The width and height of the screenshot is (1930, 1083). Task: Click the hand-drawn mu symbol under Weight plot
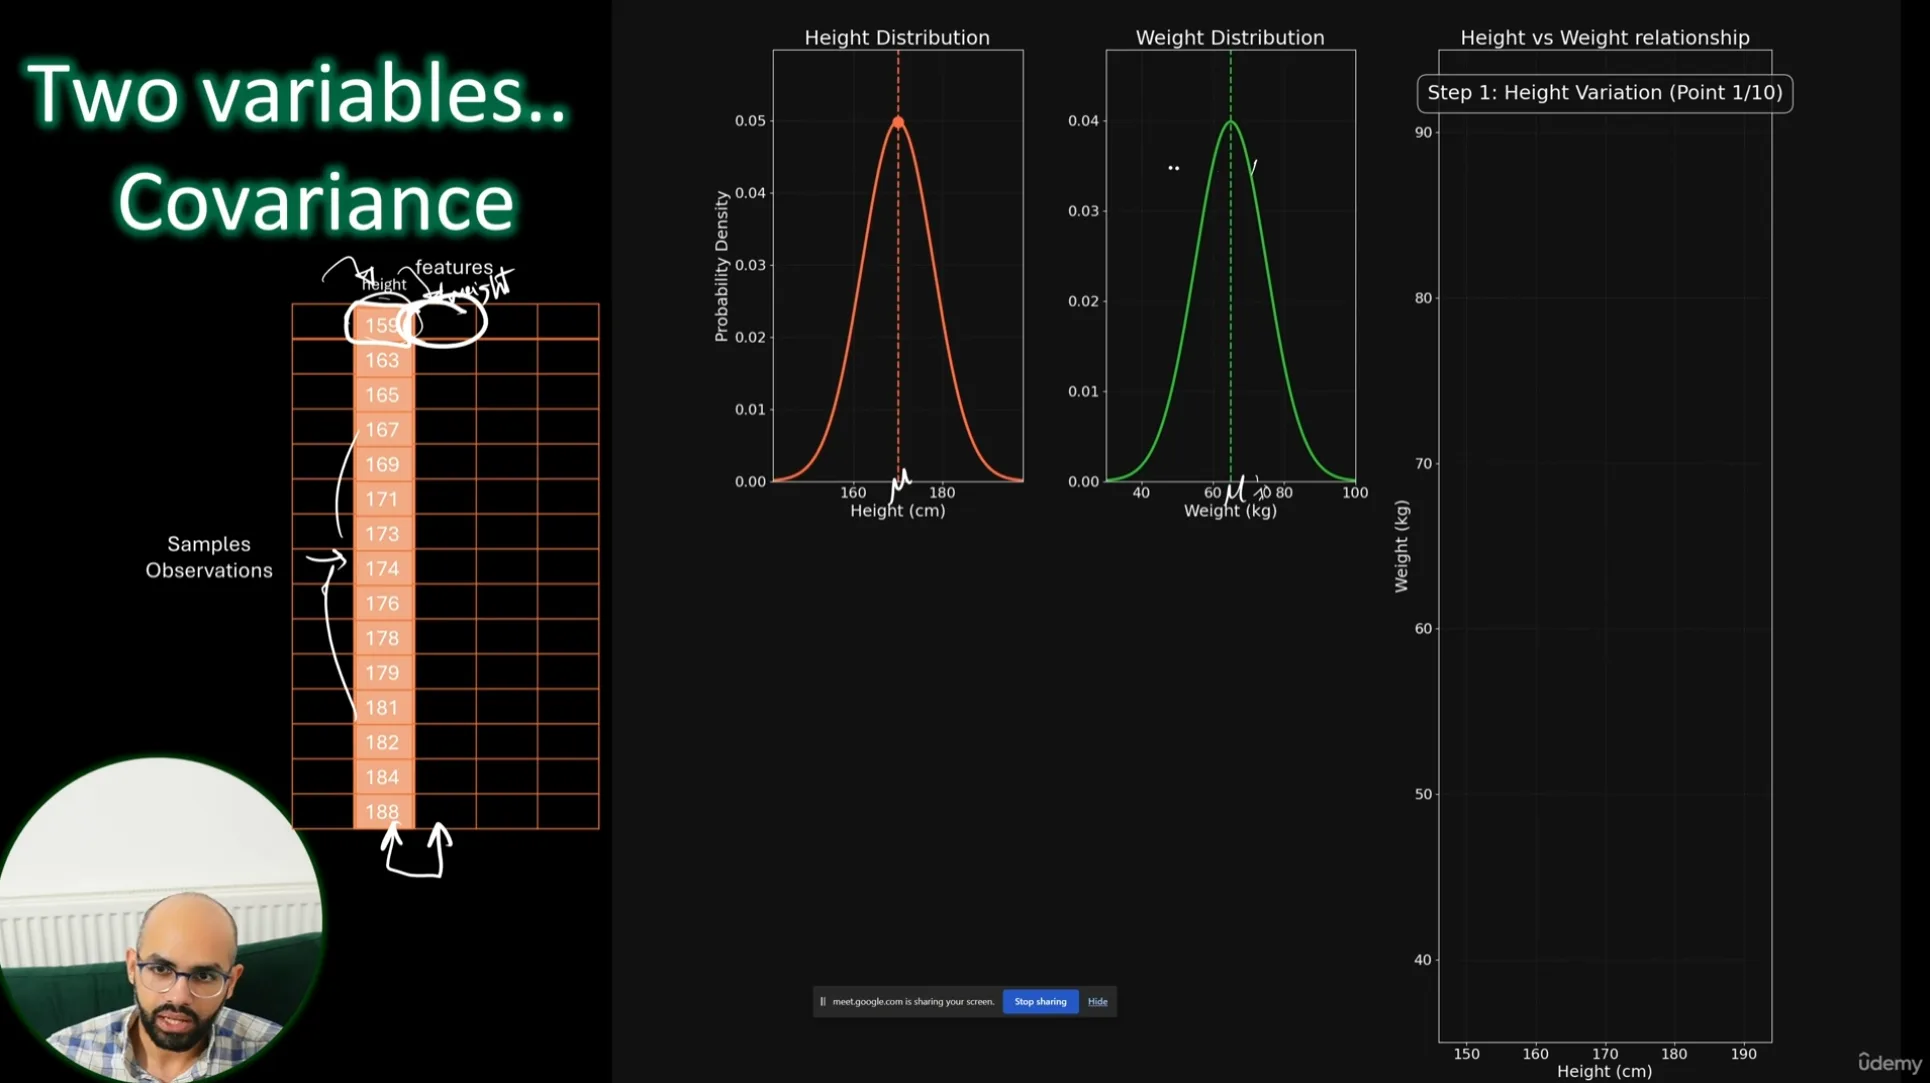point(1235,490)
